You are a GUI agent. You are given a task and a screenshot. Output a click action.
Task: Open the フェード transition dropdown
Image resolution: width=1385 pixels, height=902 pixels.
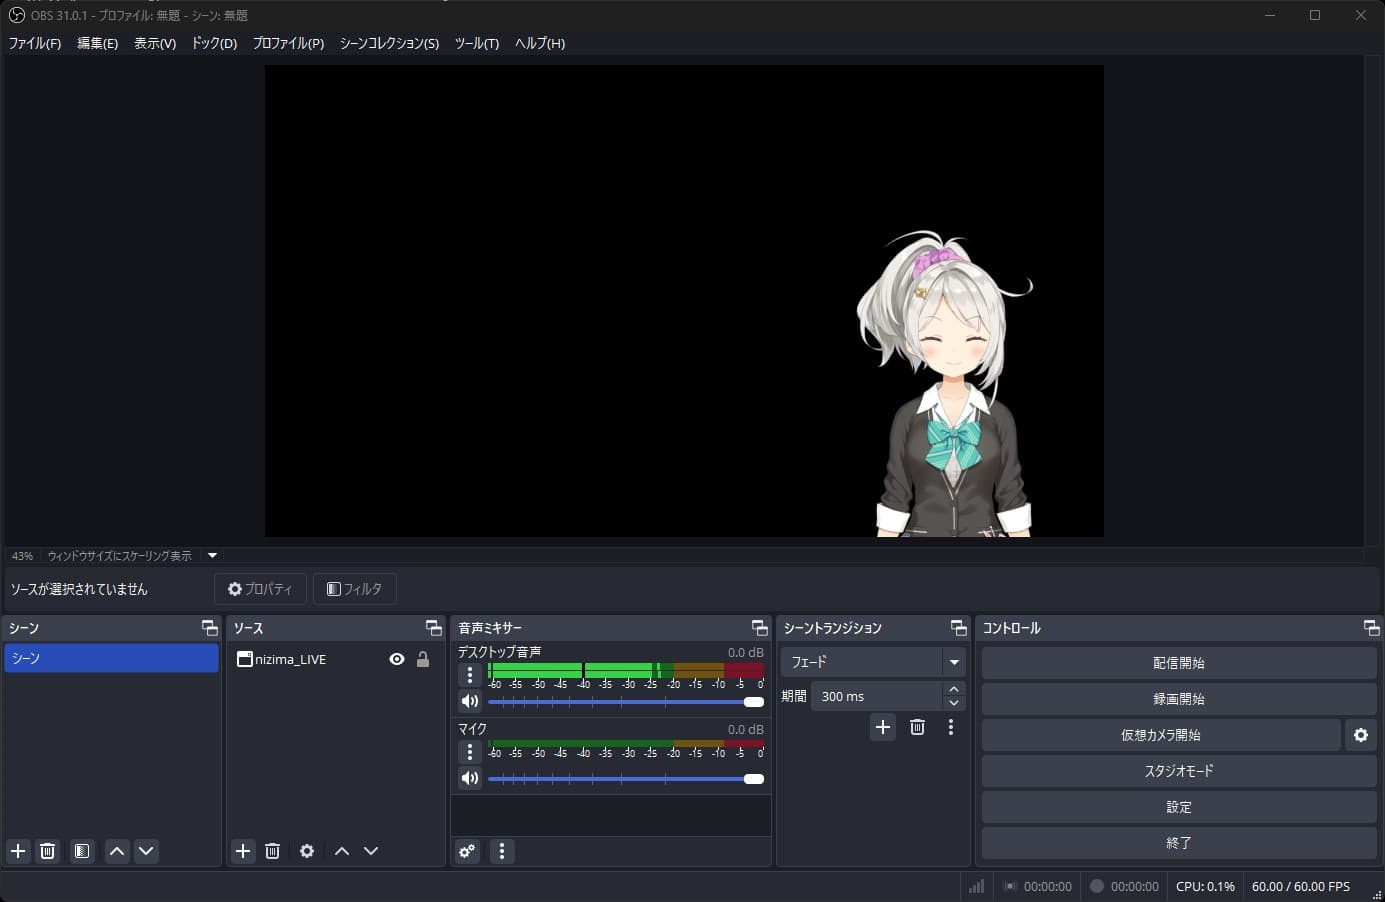tap(954, 661)
